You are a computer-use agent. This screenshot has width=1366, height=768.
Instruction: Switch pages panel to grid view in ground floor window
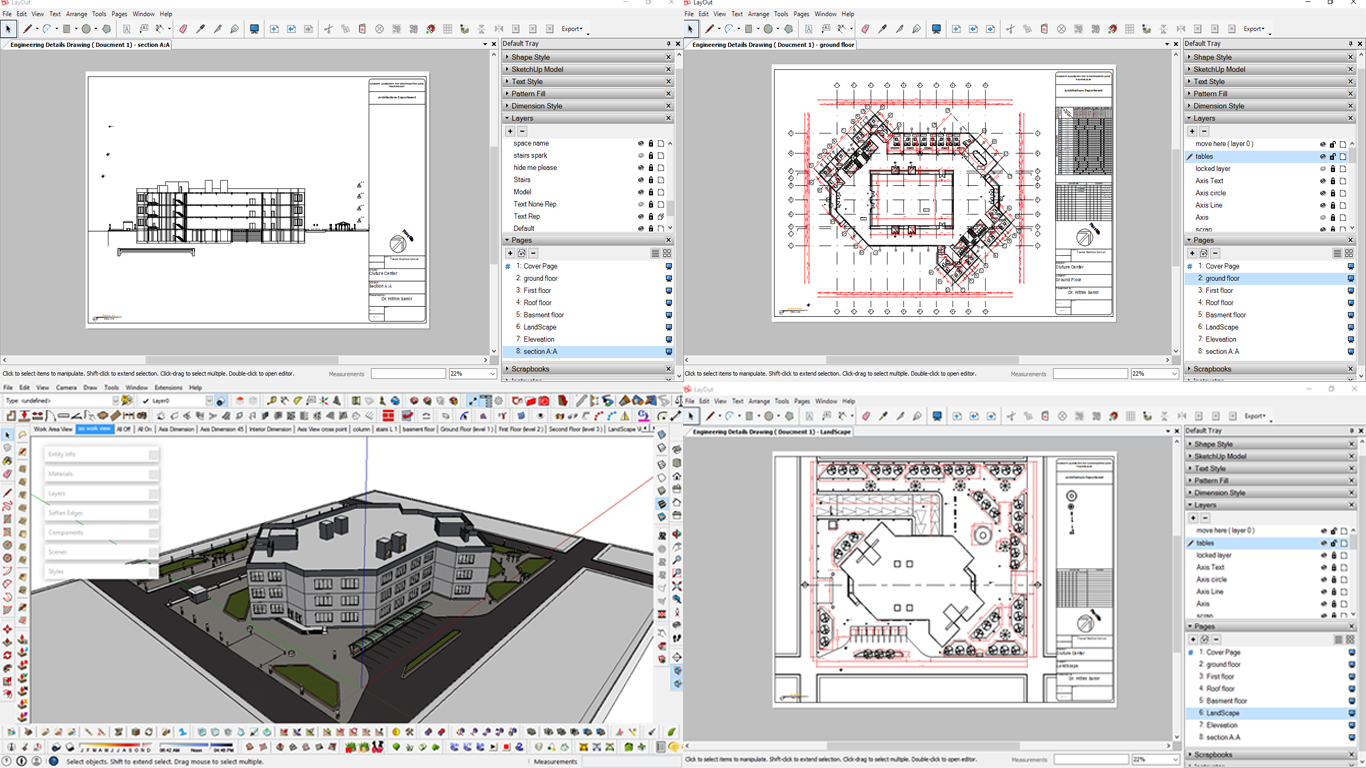pyautogui.click(x=1349, y=253)
